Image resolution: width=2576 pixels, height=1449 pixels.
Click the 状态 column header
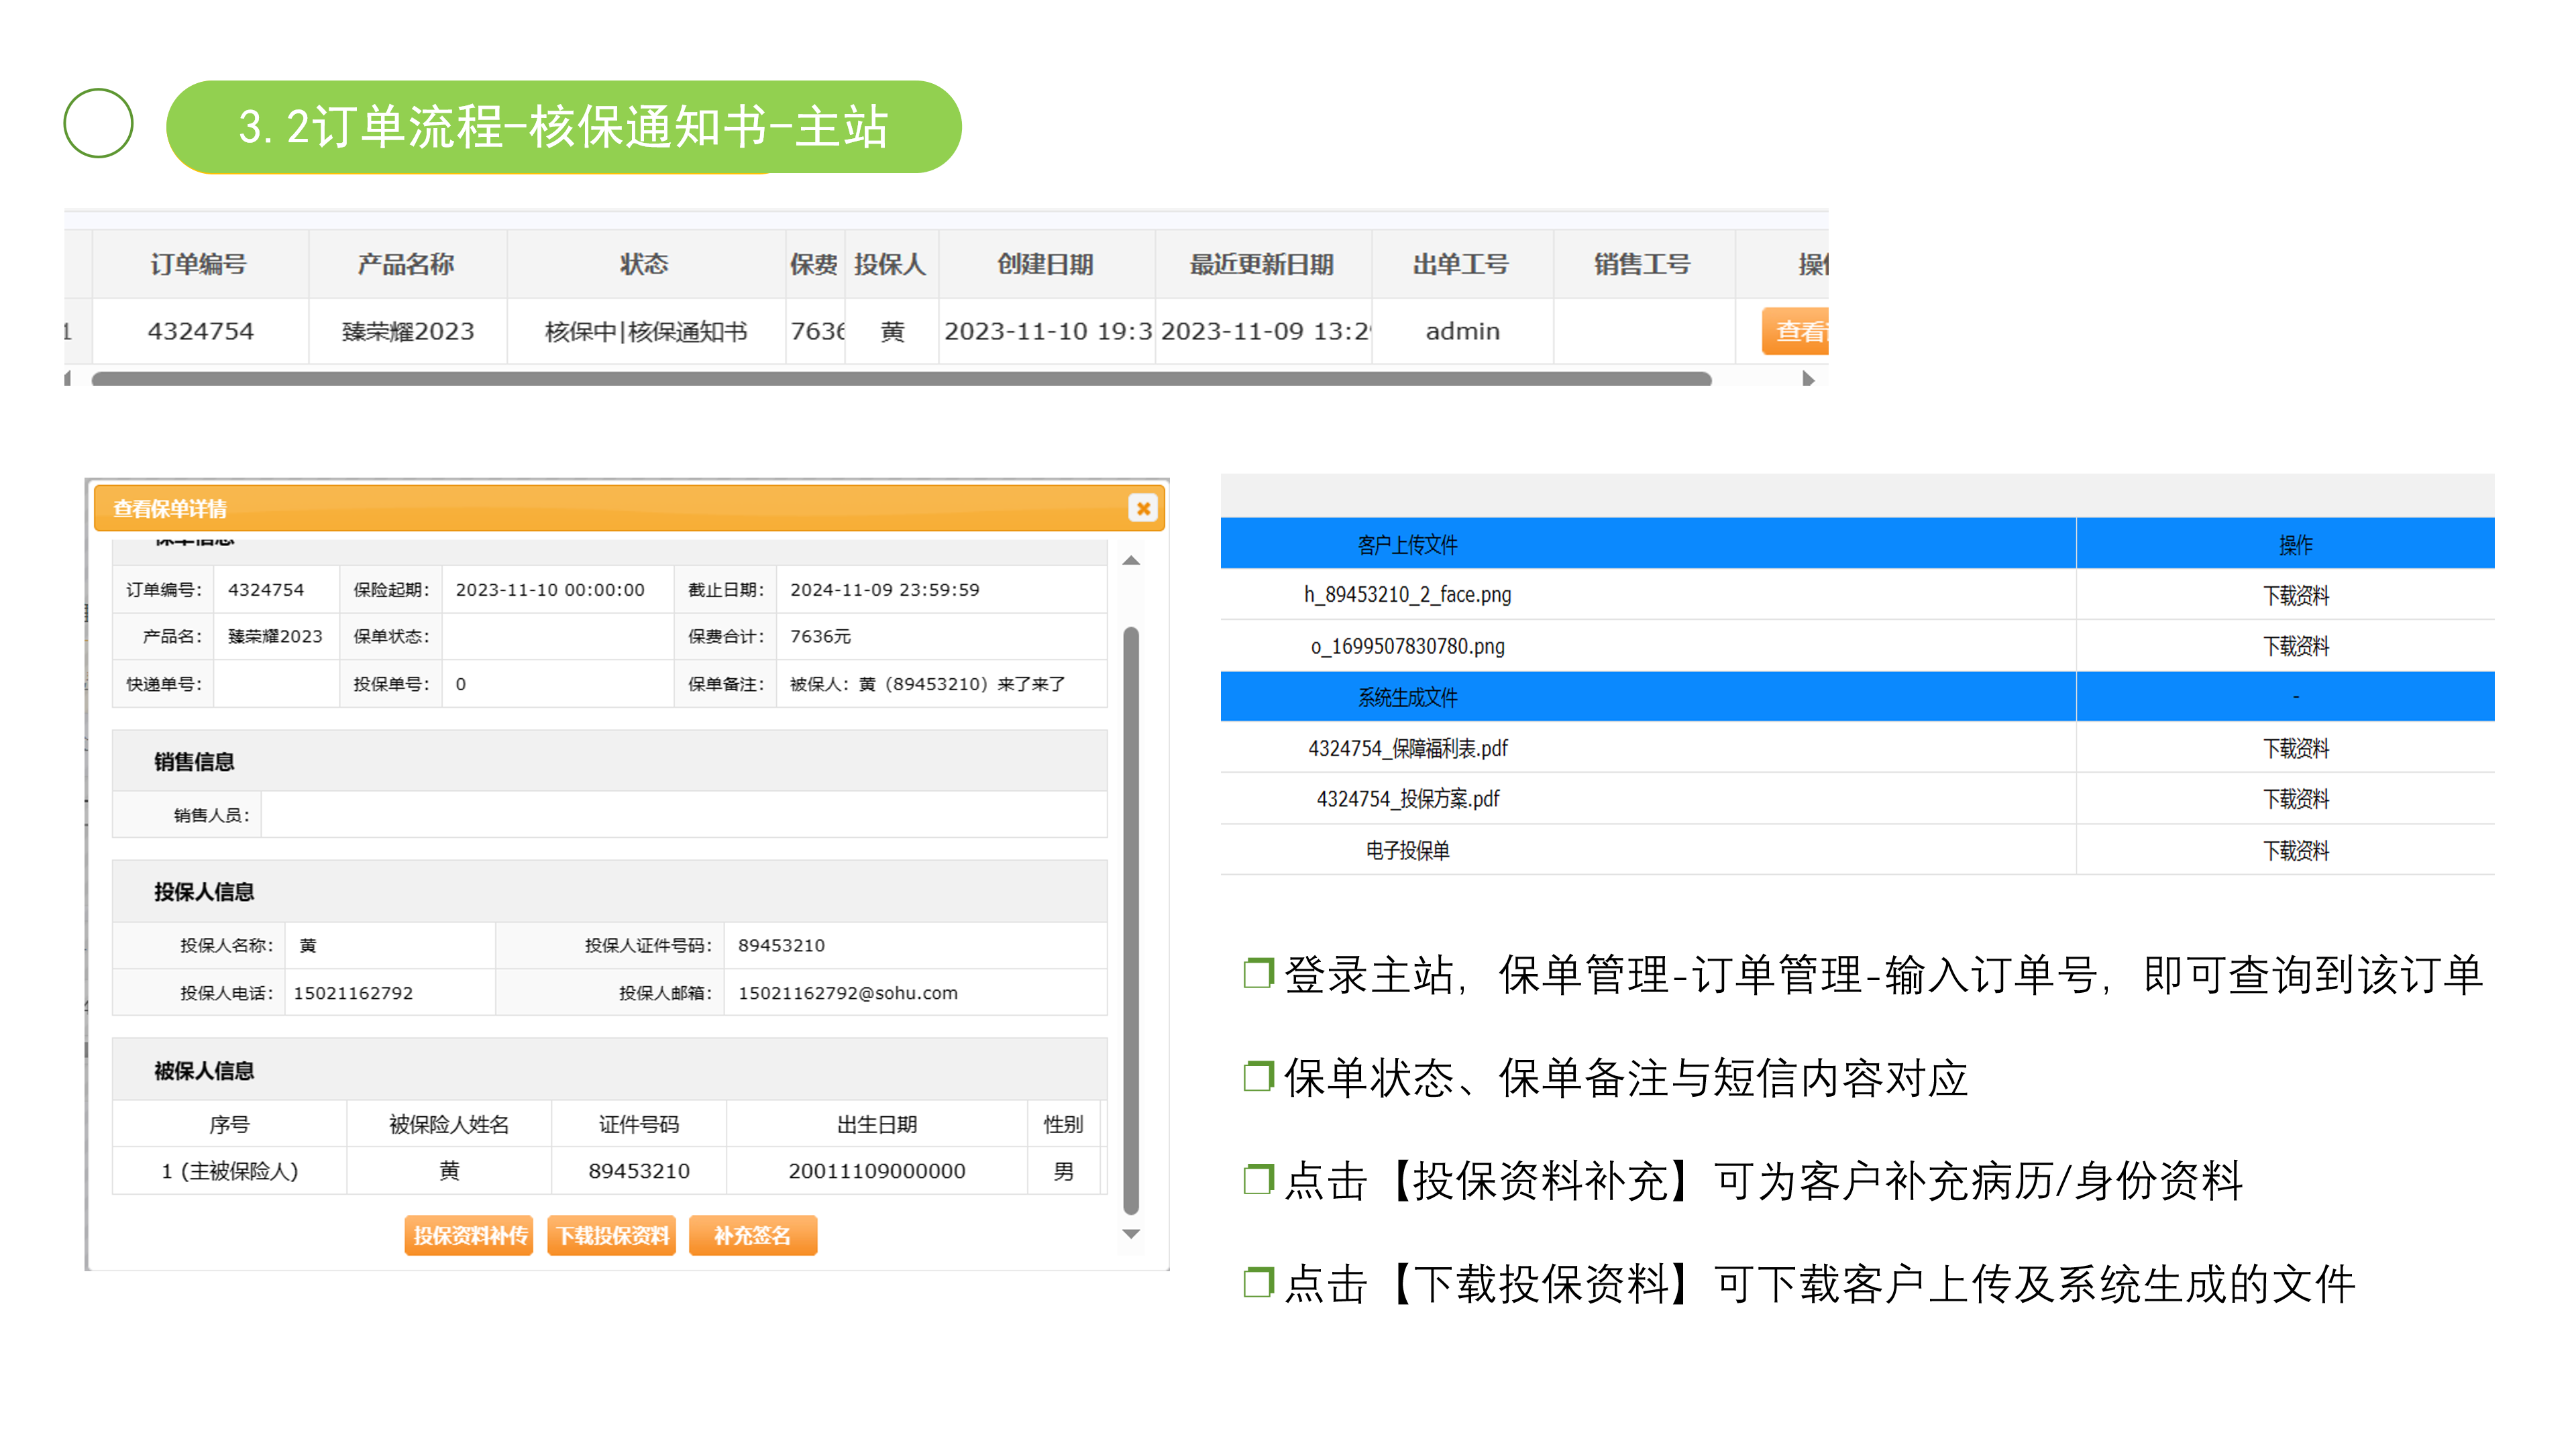pos(644,264)
